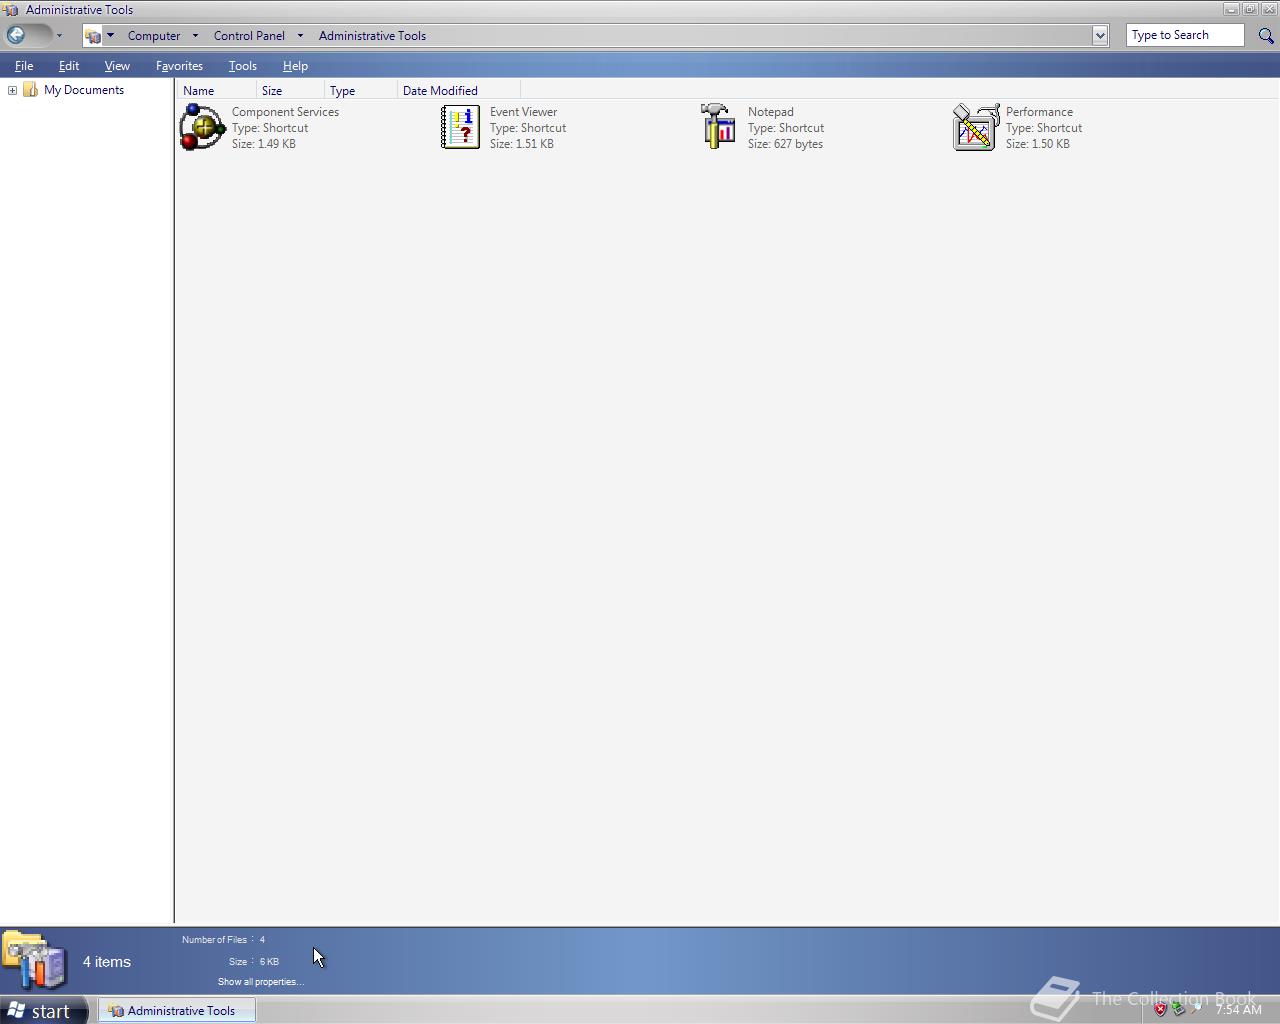Sort by the Date Modified column header
This screenshot has width=1280, height=1024.
click(x=459, y=90)
